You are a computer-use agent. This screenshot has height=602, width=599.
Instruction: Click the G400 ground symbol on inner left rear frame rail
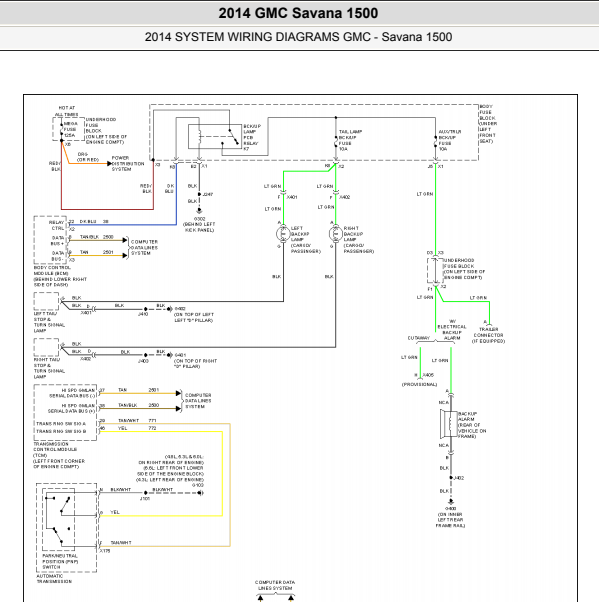coord(451,501)
